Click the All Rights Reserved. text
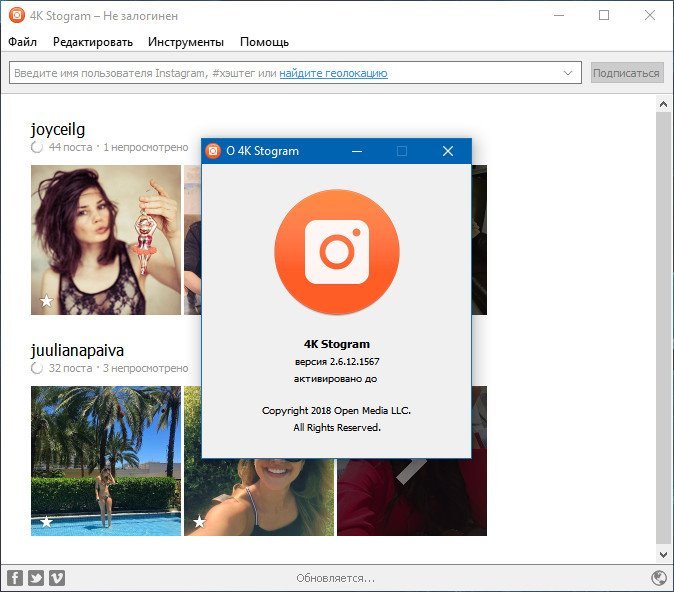This screenshot has height=592, width=674. [337, 427]
